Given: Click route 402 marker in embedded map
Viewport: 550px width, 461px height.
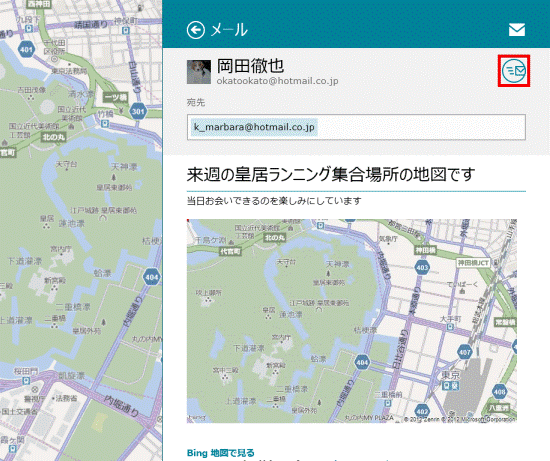Looking at the screenshot, I should click(x=422, y=411).
